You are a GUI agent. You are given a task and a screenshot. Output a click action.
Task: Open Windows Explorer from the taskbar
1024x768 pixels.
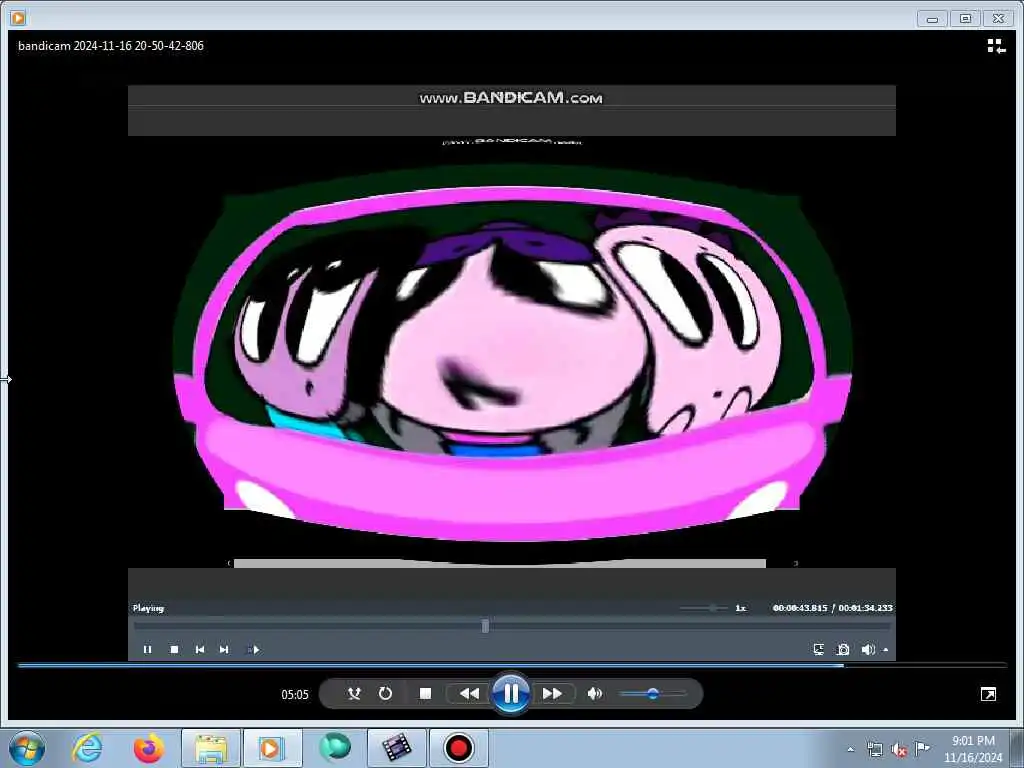pyautogui.click(x=210, y=748)
